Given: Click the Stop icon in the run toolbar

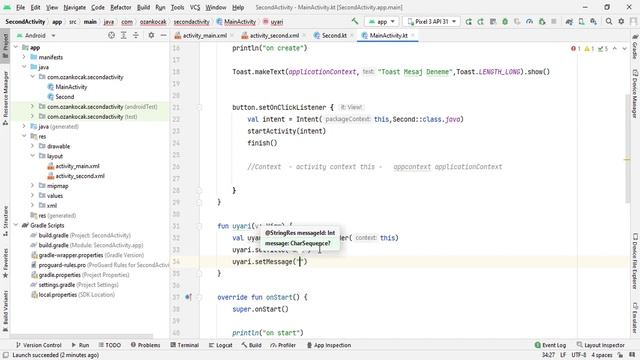Looking at the screenshot, I should click(x=554, y=22).
